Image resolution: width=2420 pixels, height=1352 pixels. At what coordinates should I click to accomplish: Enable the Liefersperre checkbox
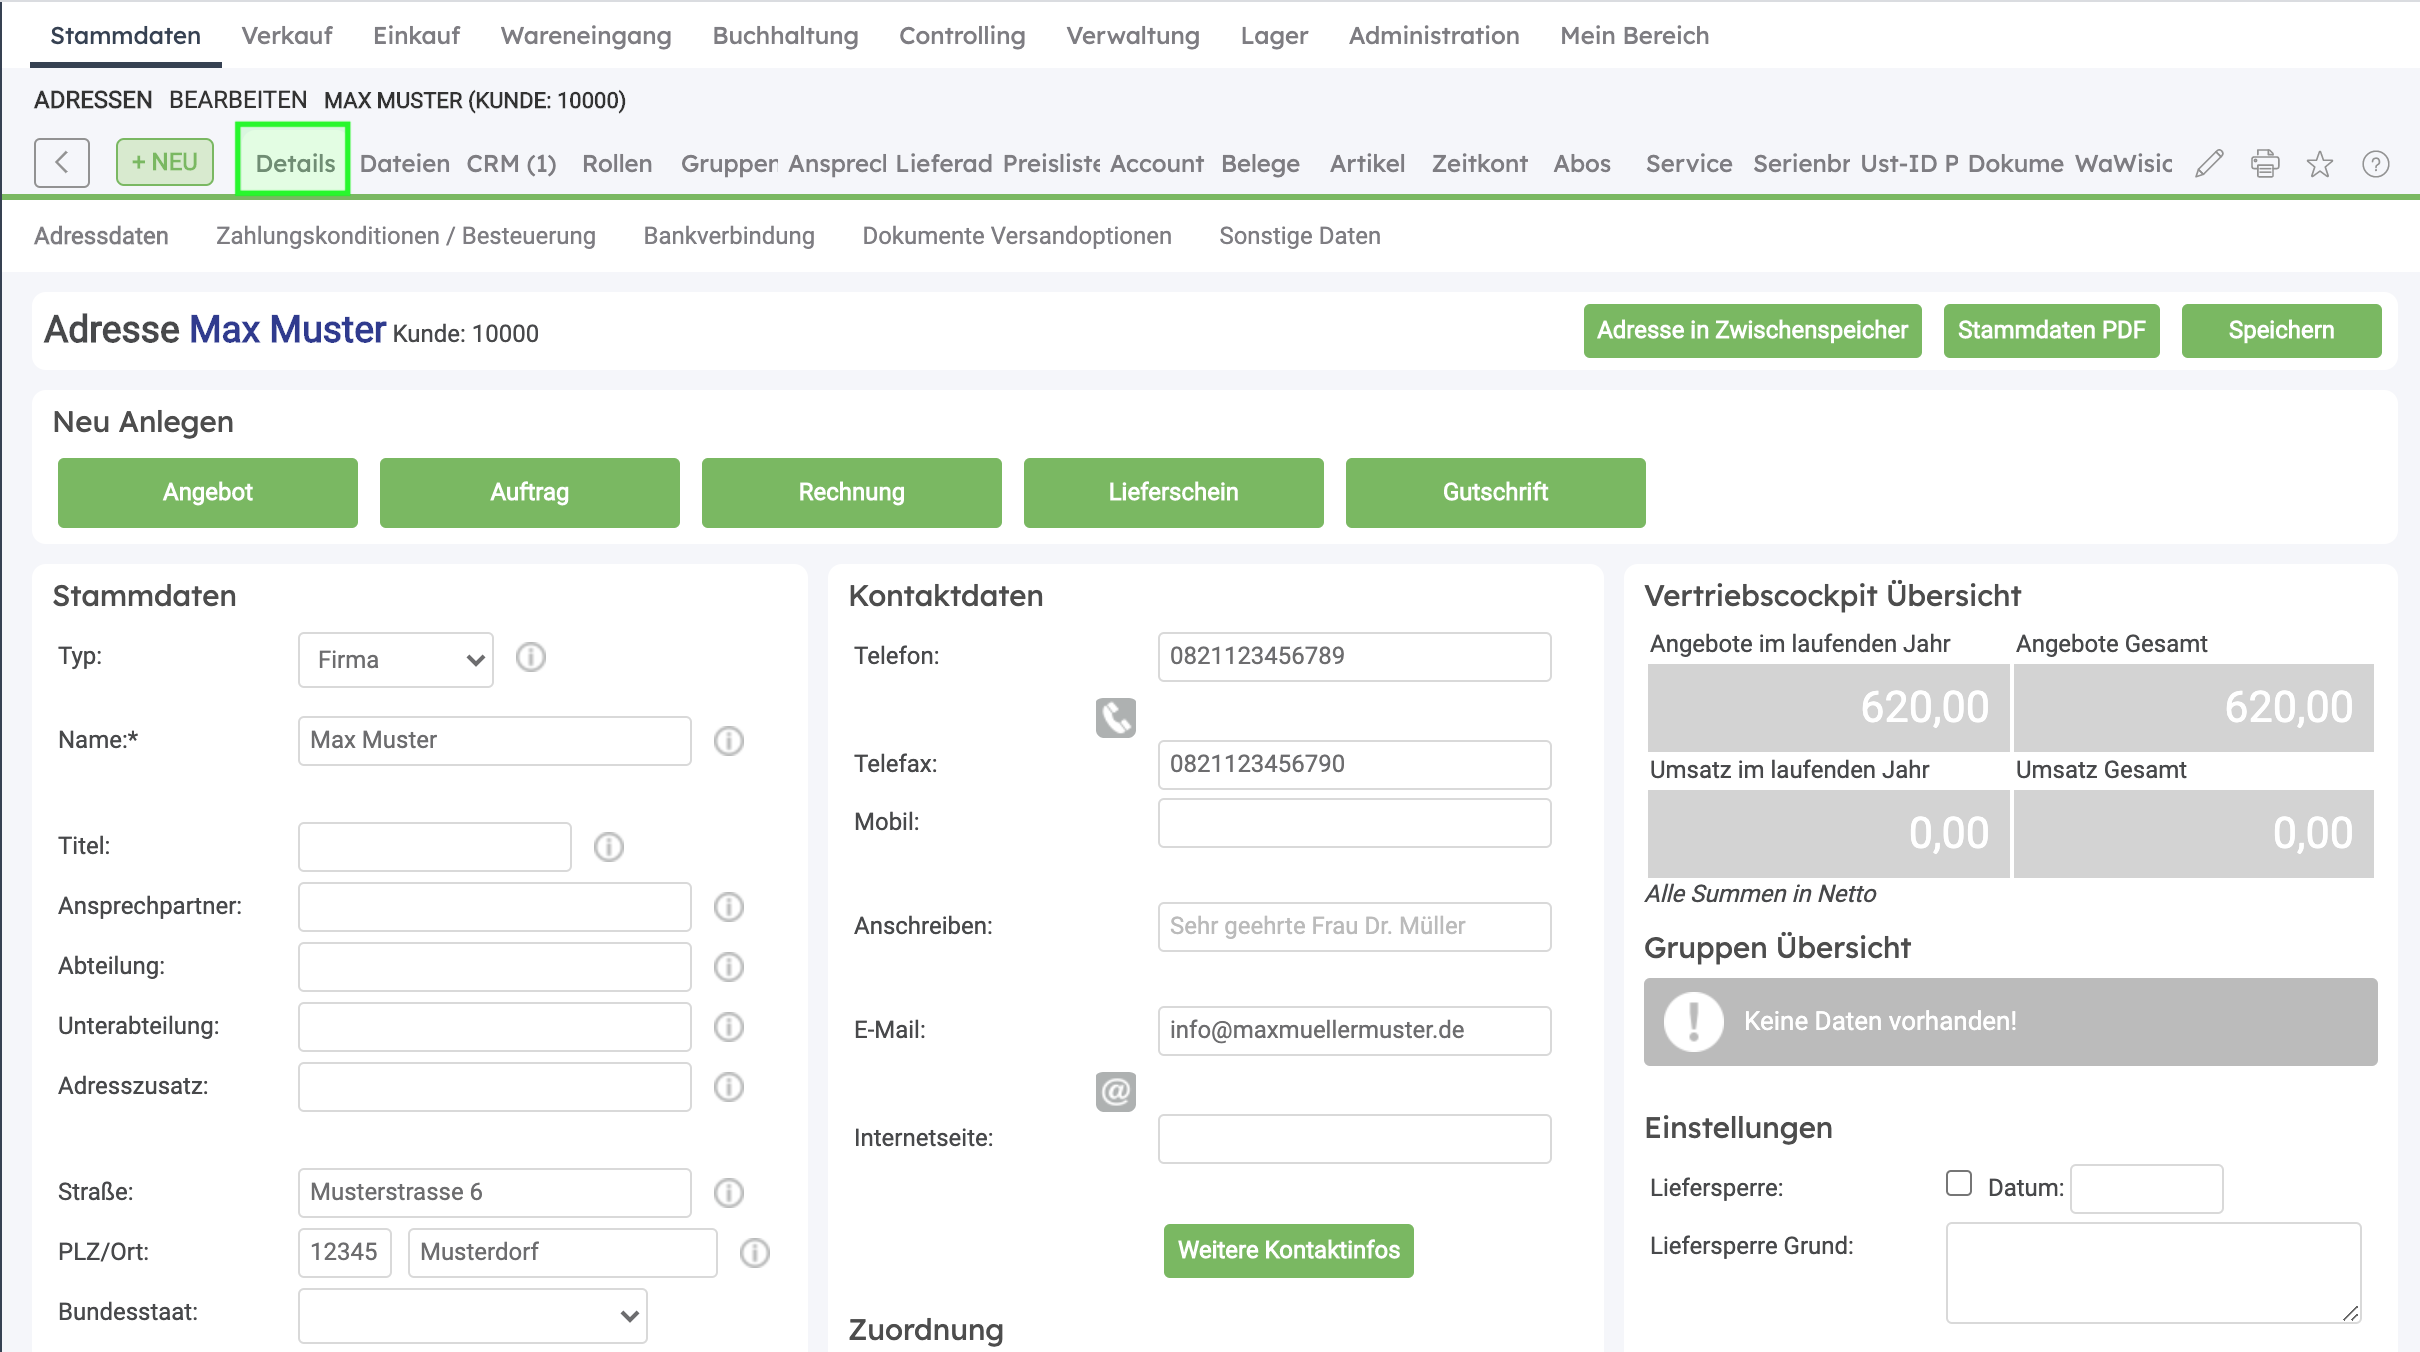[1959, 1184]
